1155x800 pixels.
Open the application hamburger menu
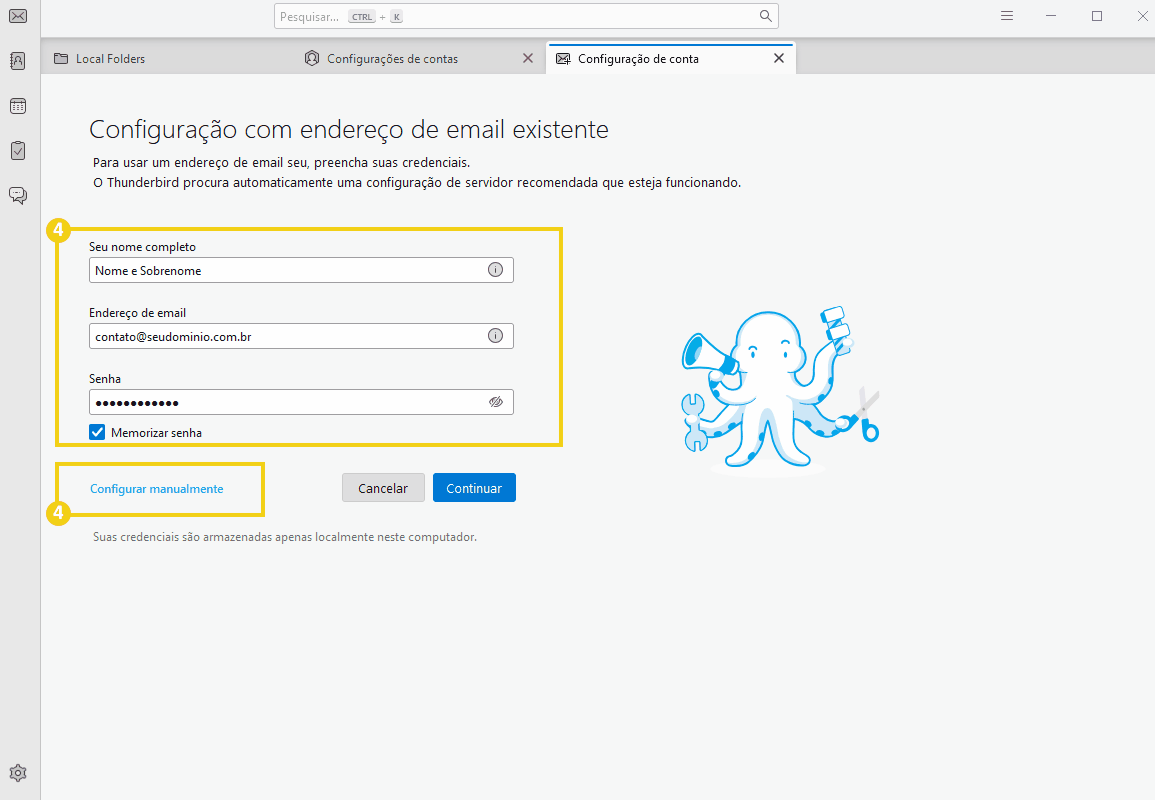pos(1006,16)
